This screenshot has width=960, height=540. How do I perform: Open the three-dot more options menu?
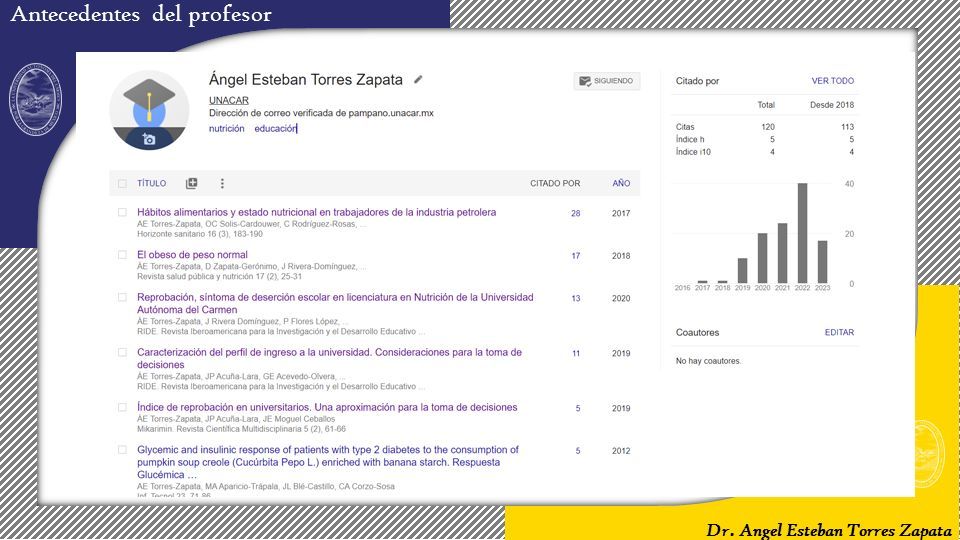(222, 183)
